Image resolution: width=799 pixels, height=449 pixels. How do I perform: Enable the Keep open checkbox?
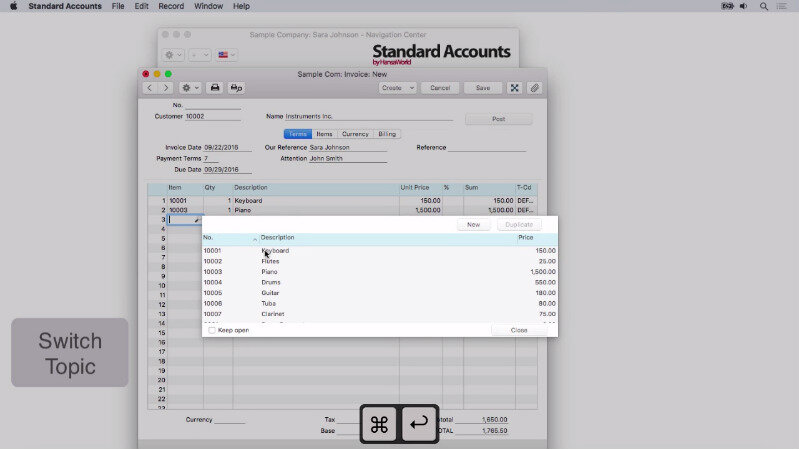(212, 330)
